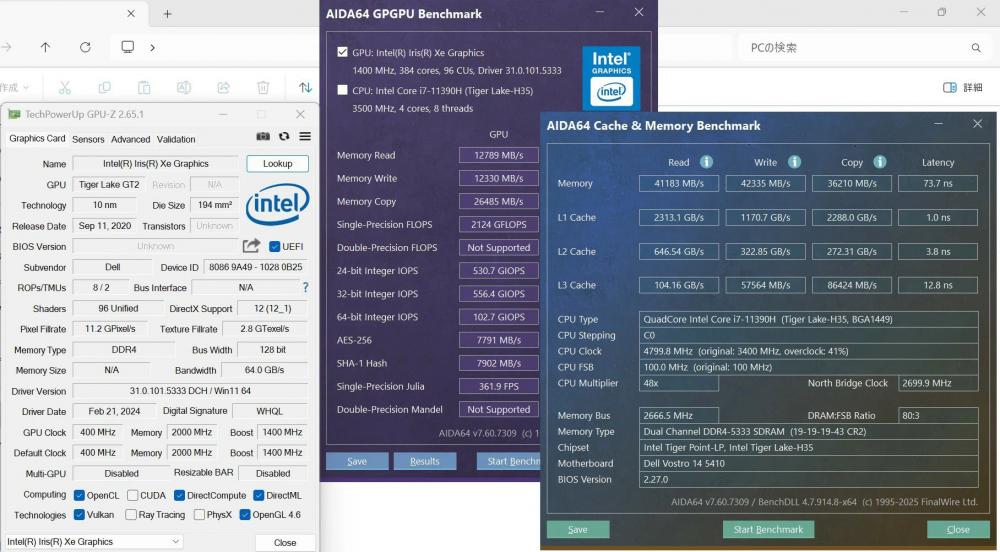This screenshot has height=552, width=1000.
Task: Click the GPU-Z refresh icon
Action: point(284,136)
